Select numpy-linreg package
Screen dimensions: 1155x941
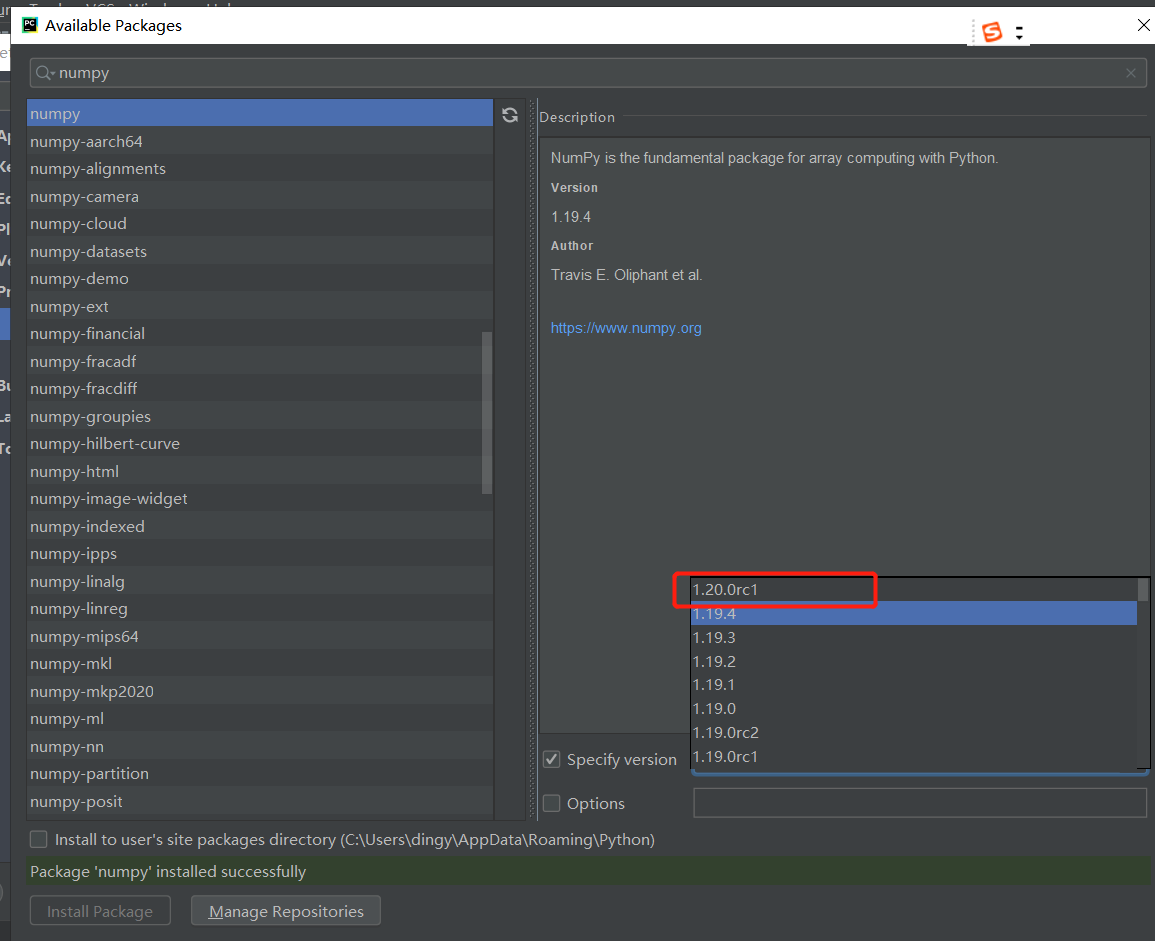click(260, 609)
